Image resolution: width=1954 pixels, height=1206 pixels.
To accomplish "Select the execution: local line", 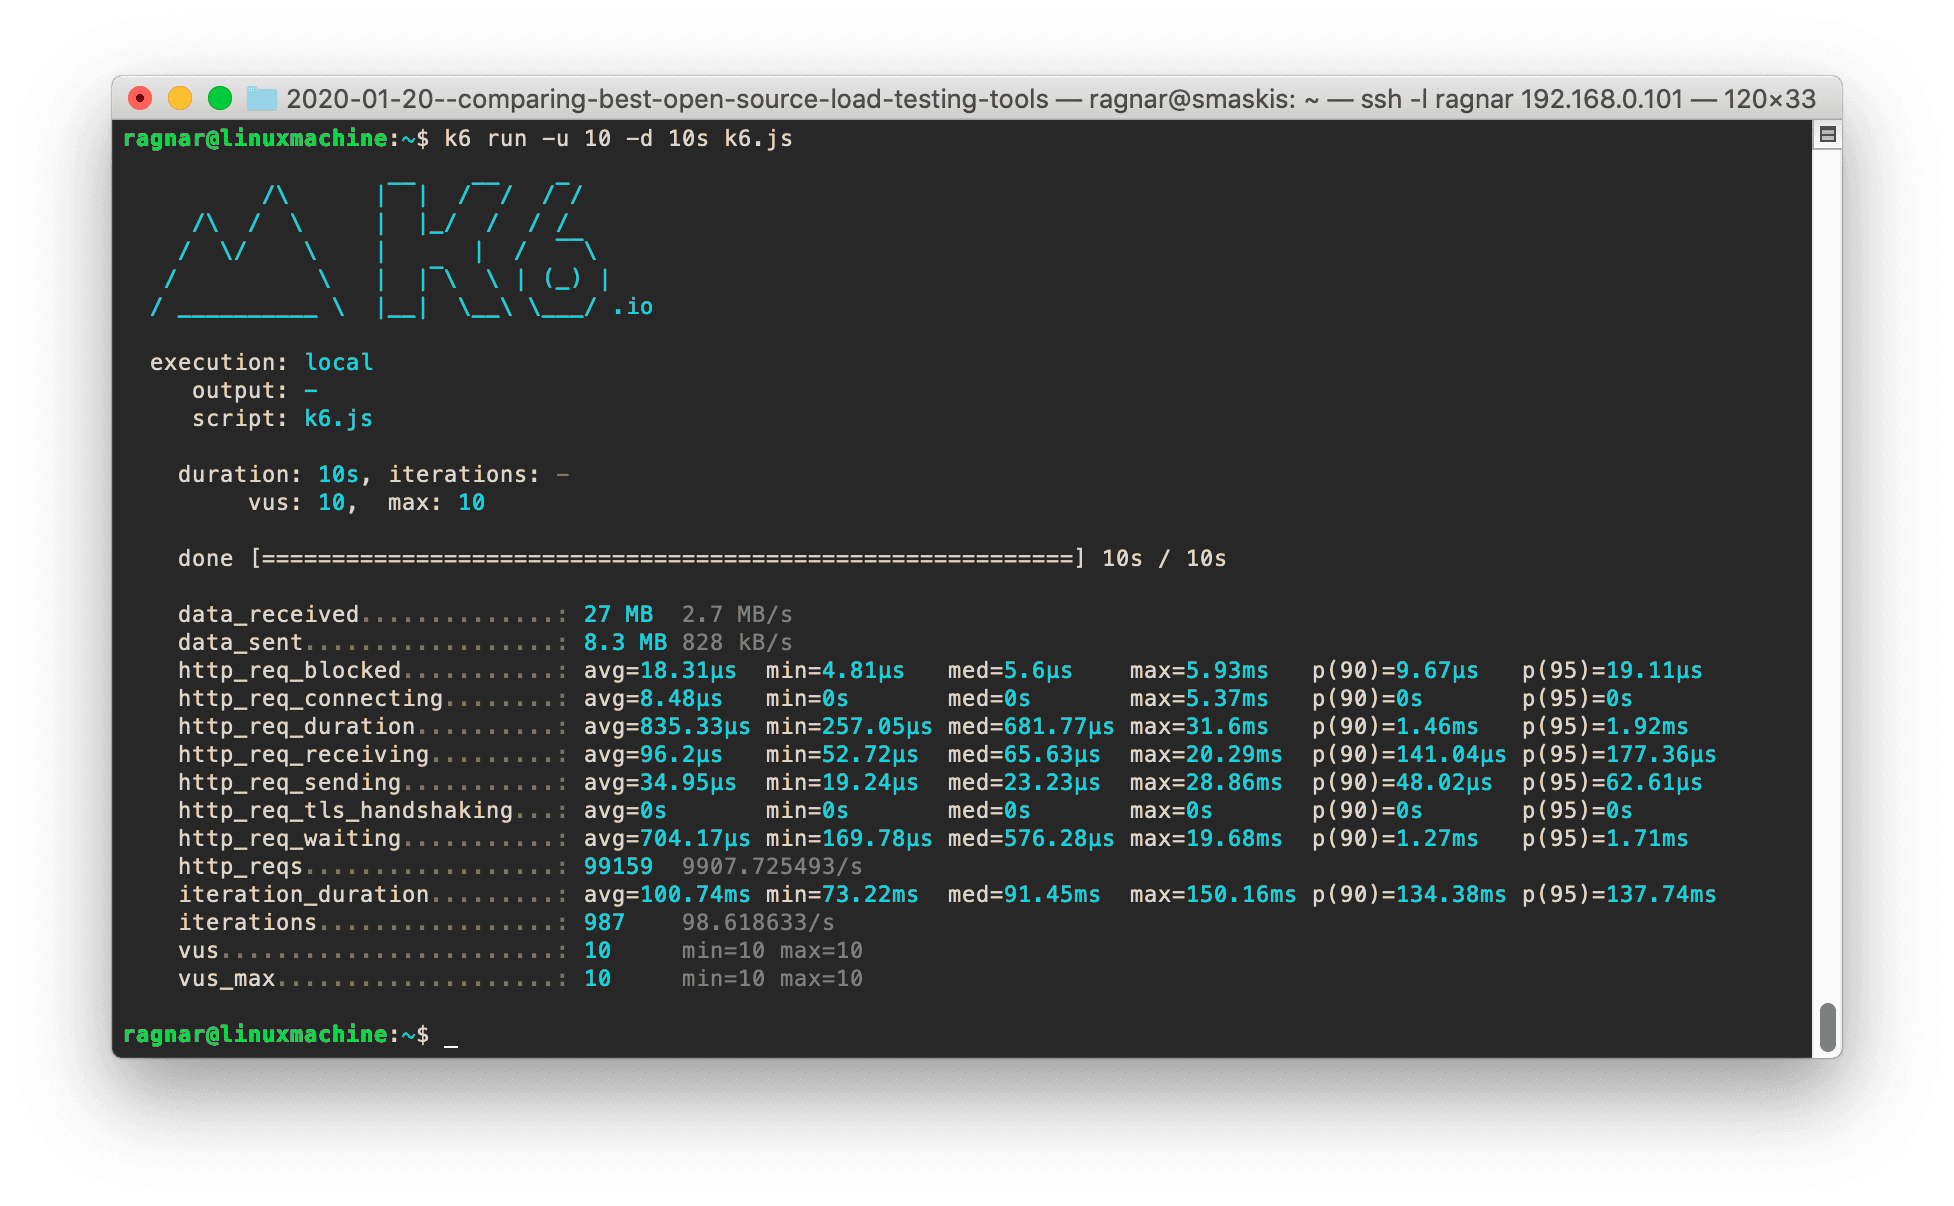I will [260, 361].
